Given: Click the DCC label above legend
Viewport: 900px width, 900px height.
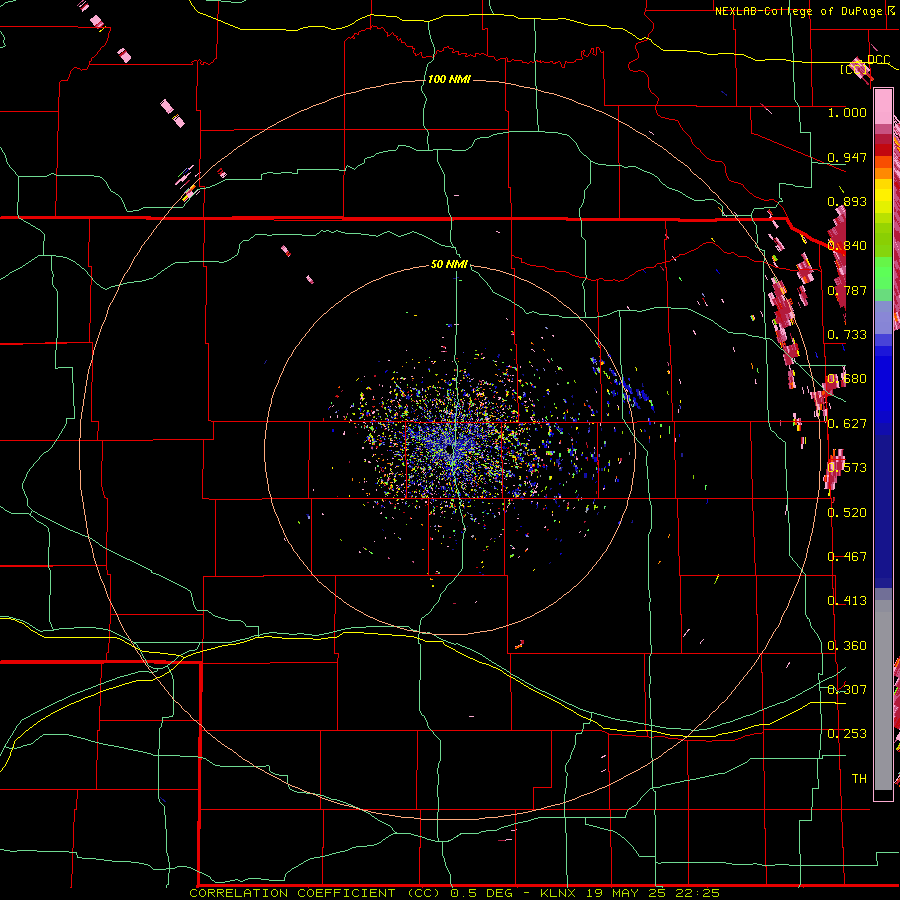Looking at the screenshot, I should click(x=879, y=60).
